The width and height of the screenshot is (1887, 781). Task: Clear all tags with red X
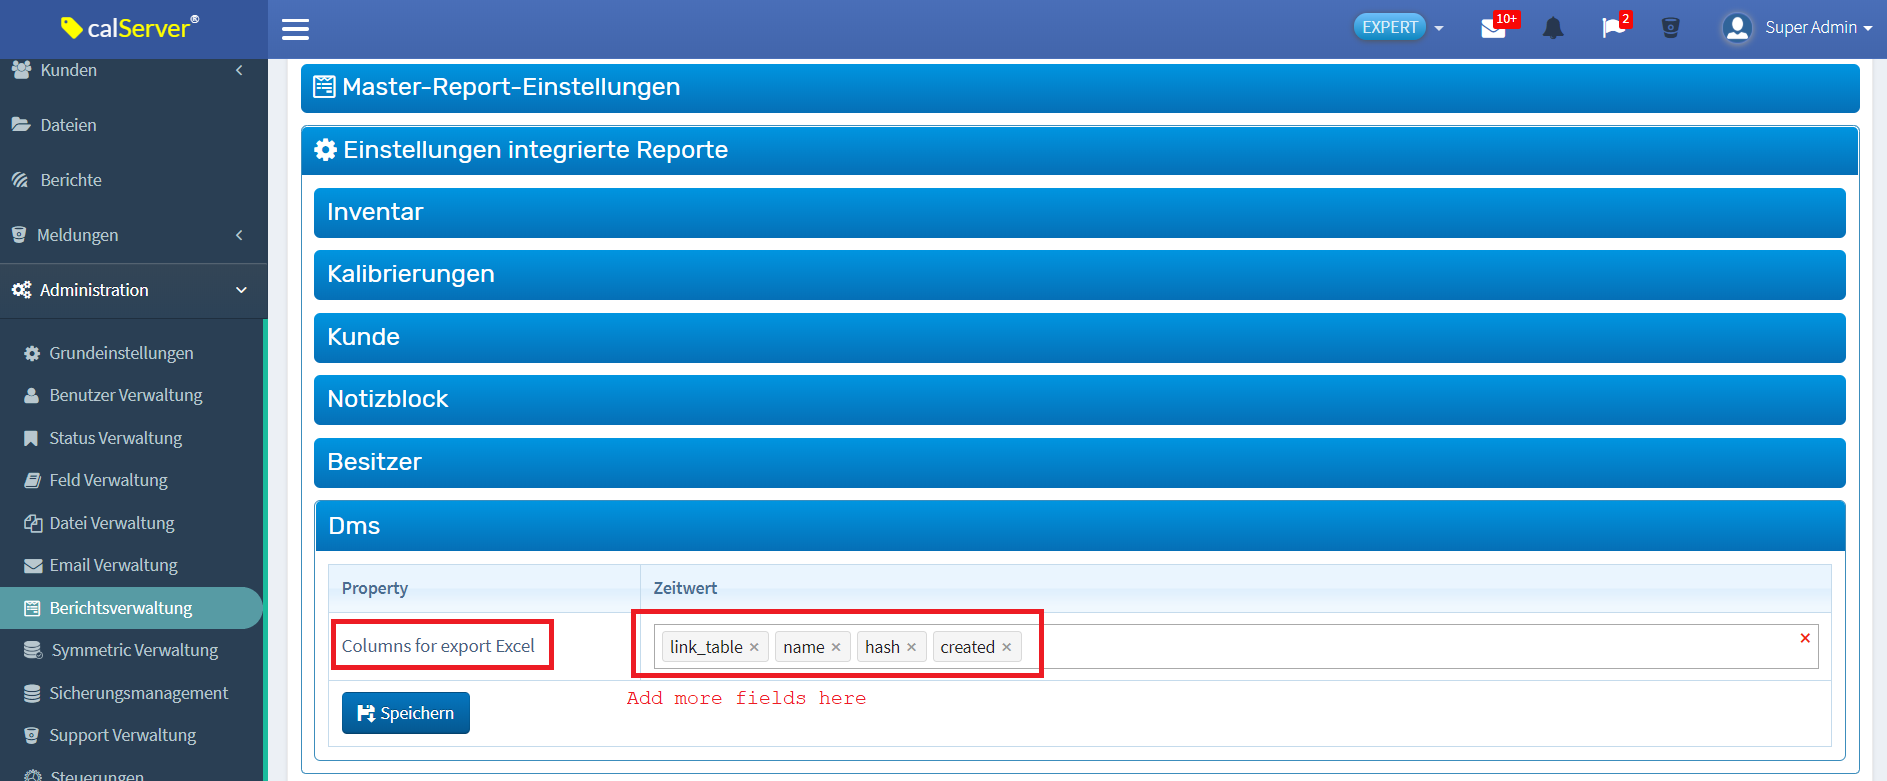pyautogui.click(x=1805, y=638)
